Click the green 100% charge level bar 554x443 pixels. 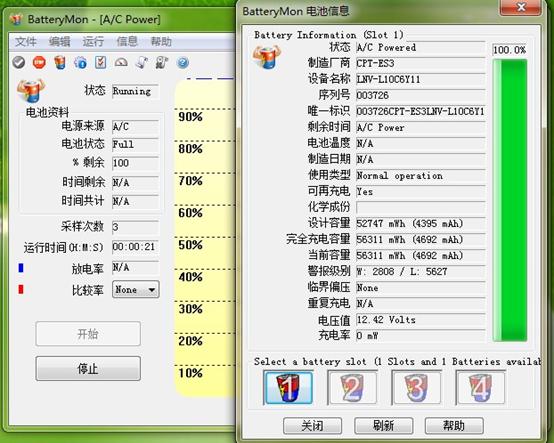[x=510, y=200]
